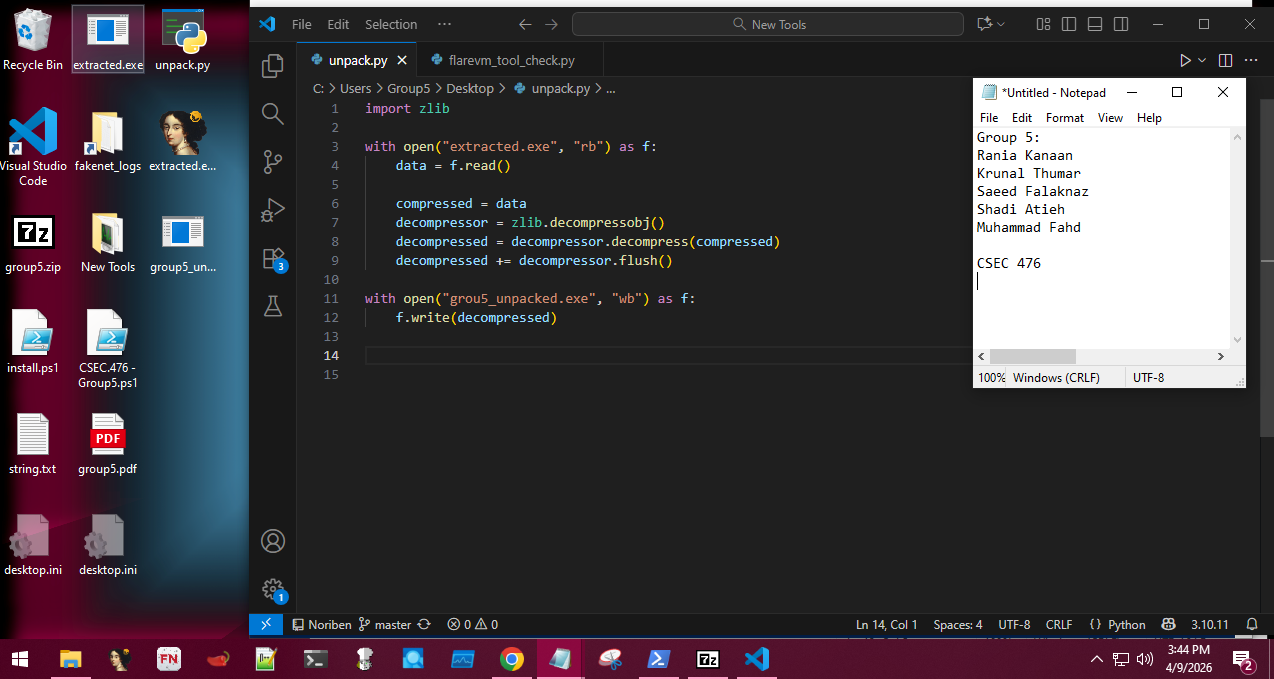Switch to flarevm_tool_check.py tab

[x=511, y=60]
